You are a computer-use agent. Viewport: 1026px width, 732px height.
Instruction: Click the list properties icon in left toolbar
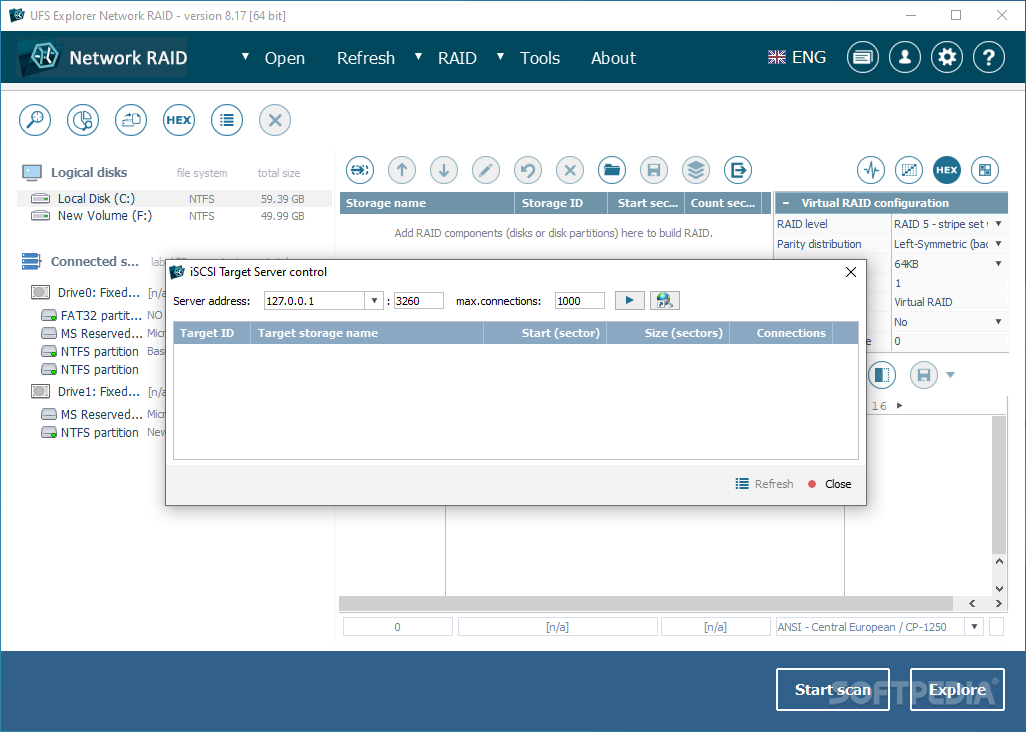(227, 120)
